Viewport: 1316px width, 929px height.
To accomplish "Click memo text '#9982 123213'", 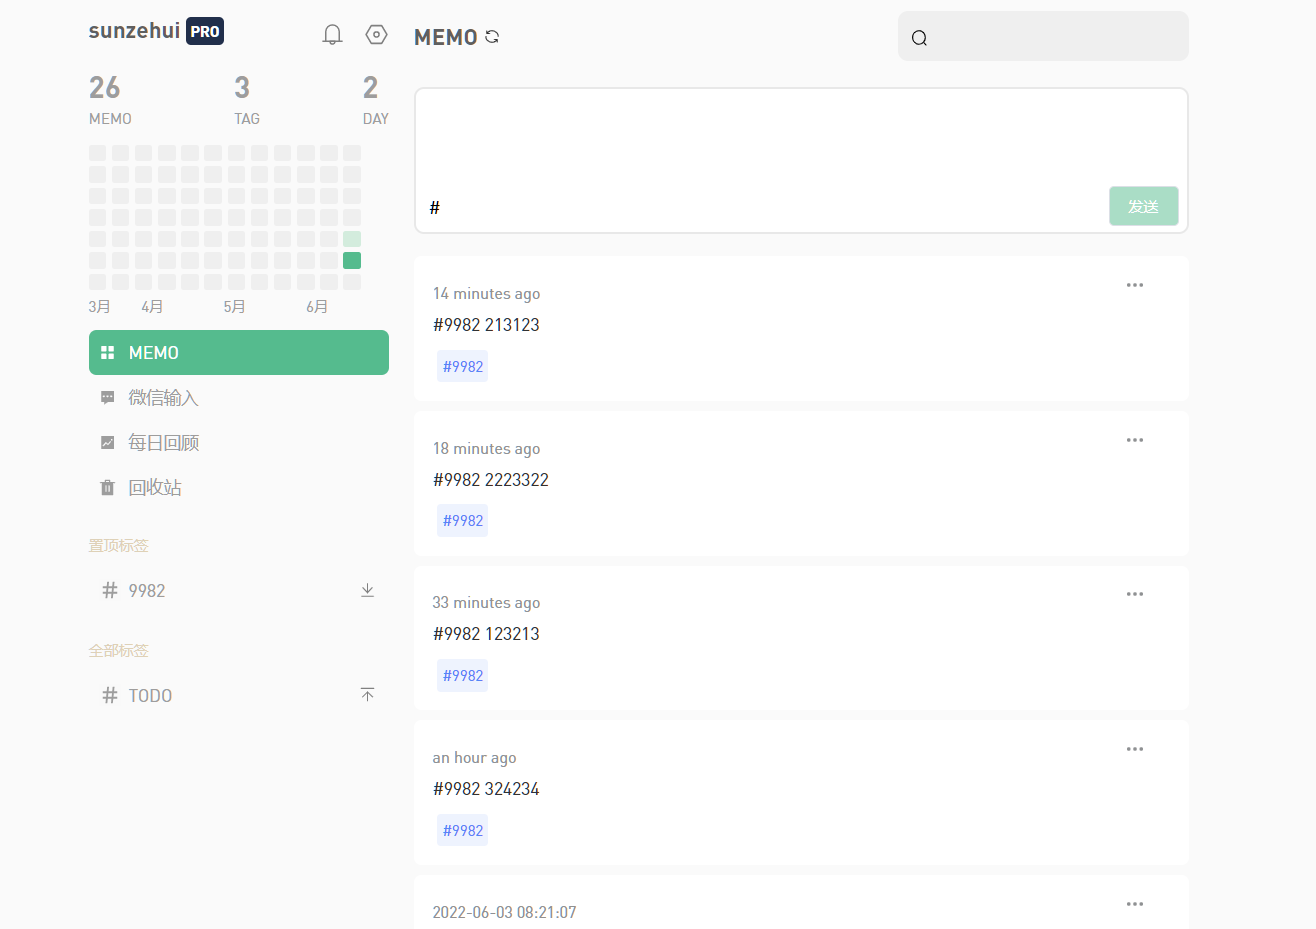I will [486, 634].
